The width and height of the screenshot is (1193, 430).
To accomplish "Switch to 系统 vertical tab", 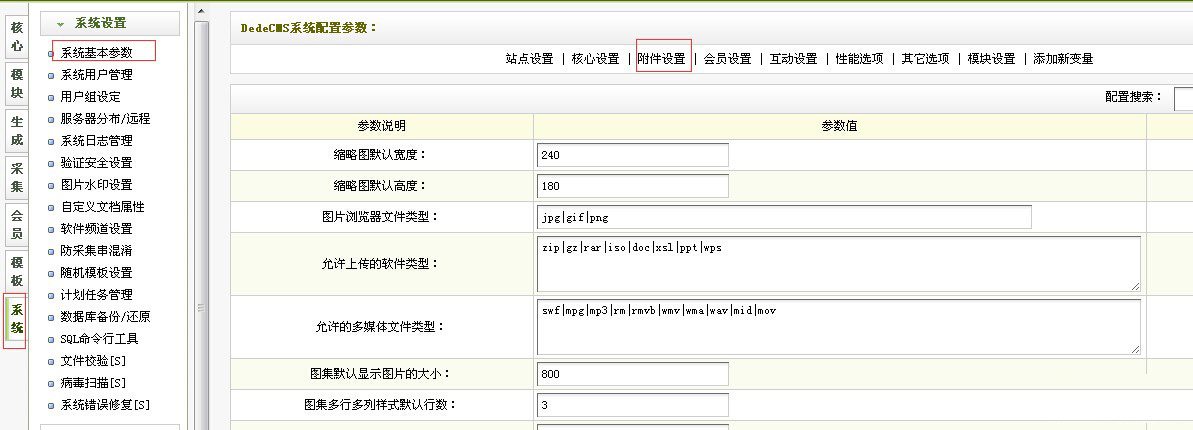I will pos(17,319).
